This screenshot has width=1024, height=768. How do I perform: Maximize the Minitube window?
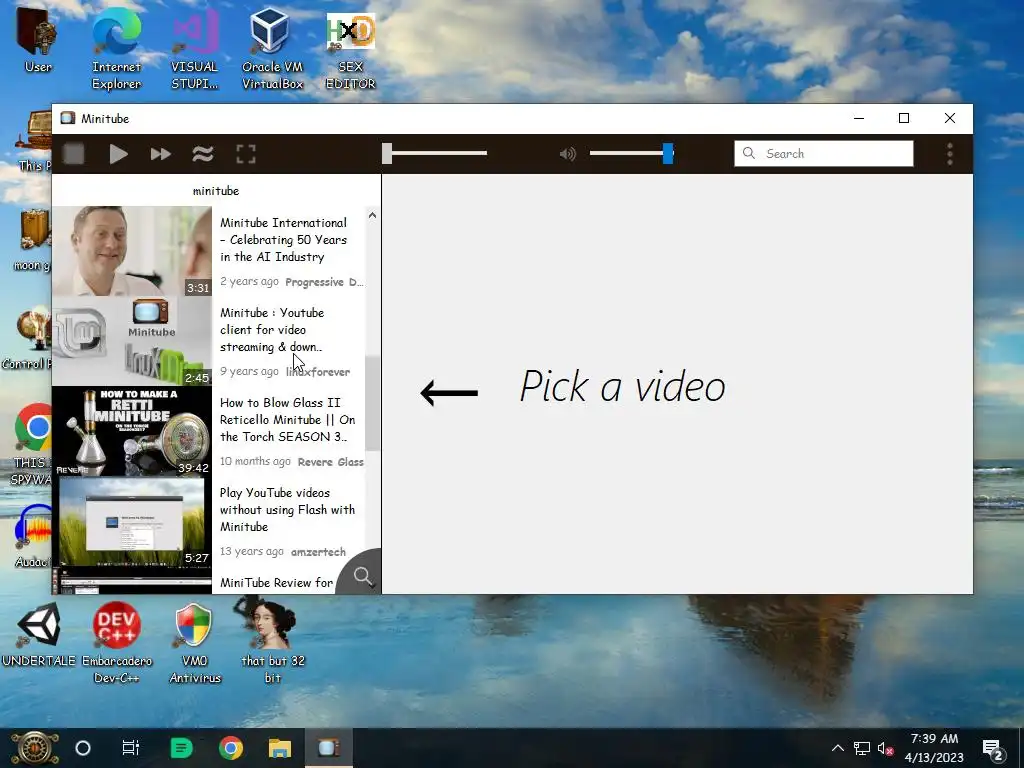click(904, 118)
